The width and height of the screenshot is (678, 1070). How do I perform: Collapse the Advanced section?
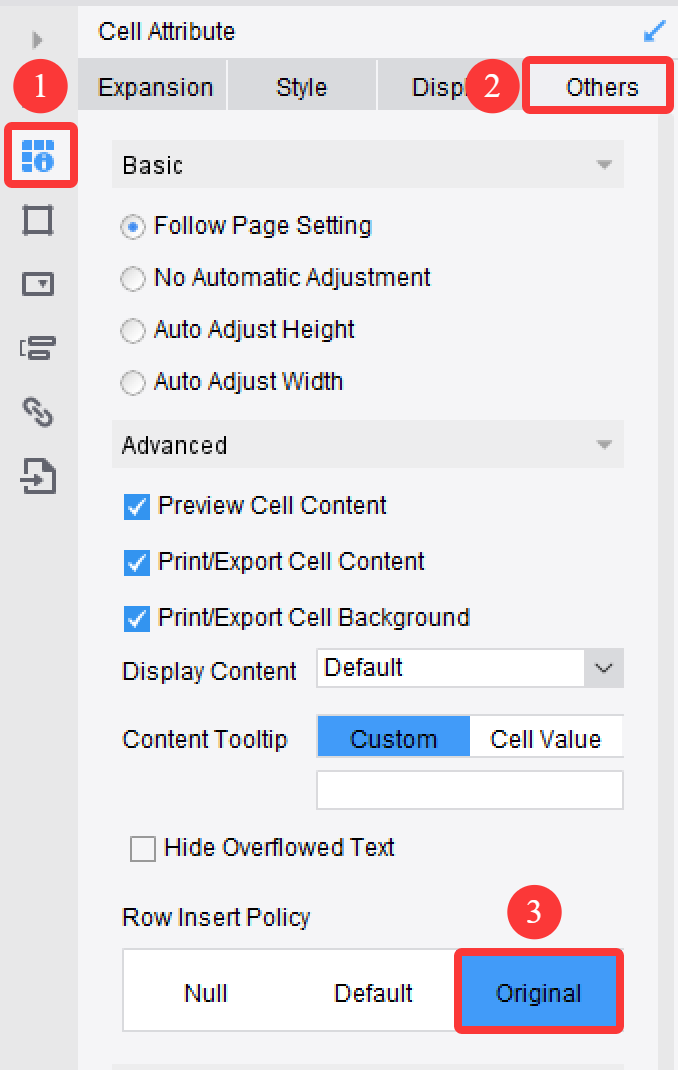point(606,444)
